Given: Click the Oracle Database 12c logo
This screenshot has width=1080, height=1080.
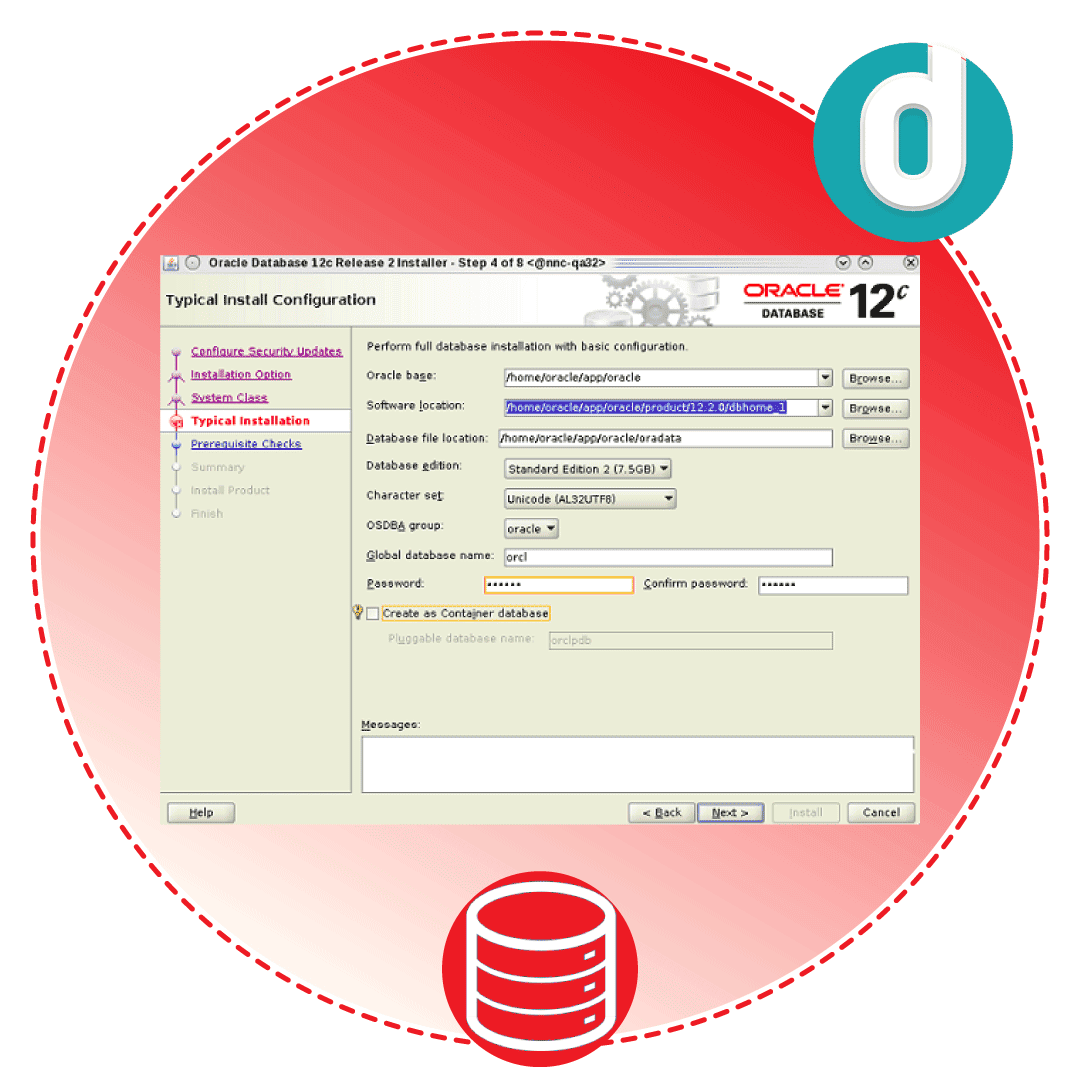Looking at the screenshot, I should coord(826,301).
